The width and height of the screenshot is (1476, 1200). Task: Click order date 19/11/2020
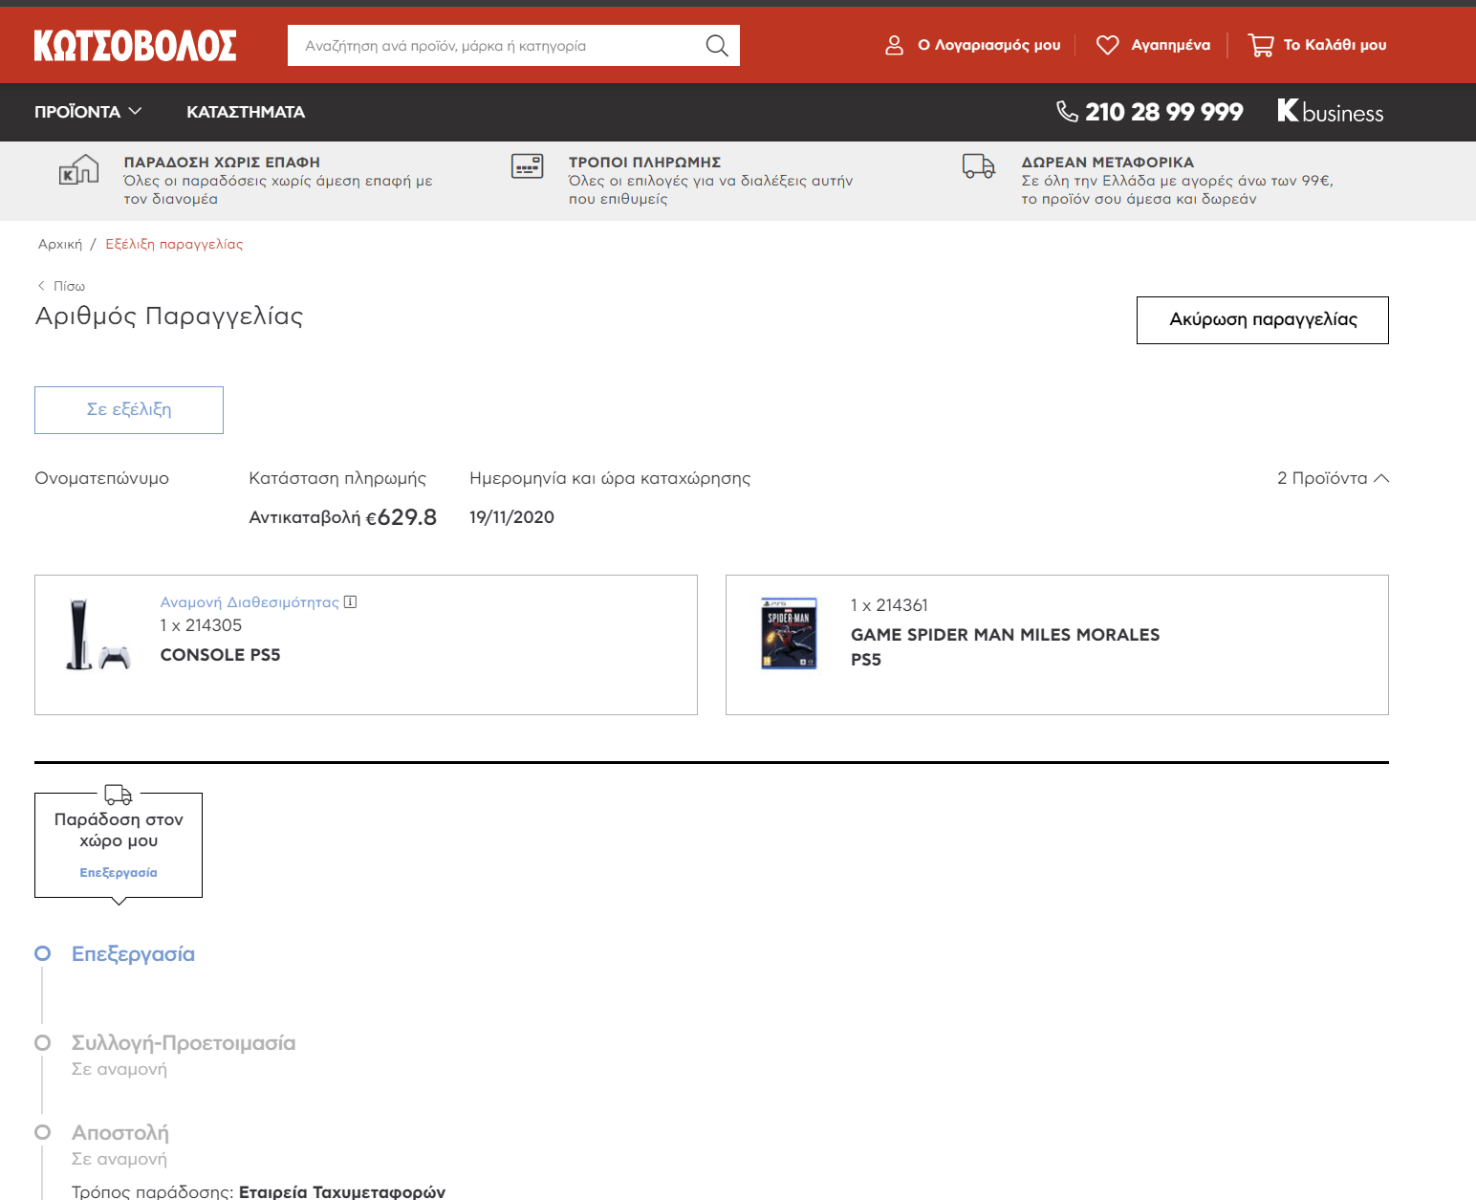pyautogui.click(x=512, y=517)
